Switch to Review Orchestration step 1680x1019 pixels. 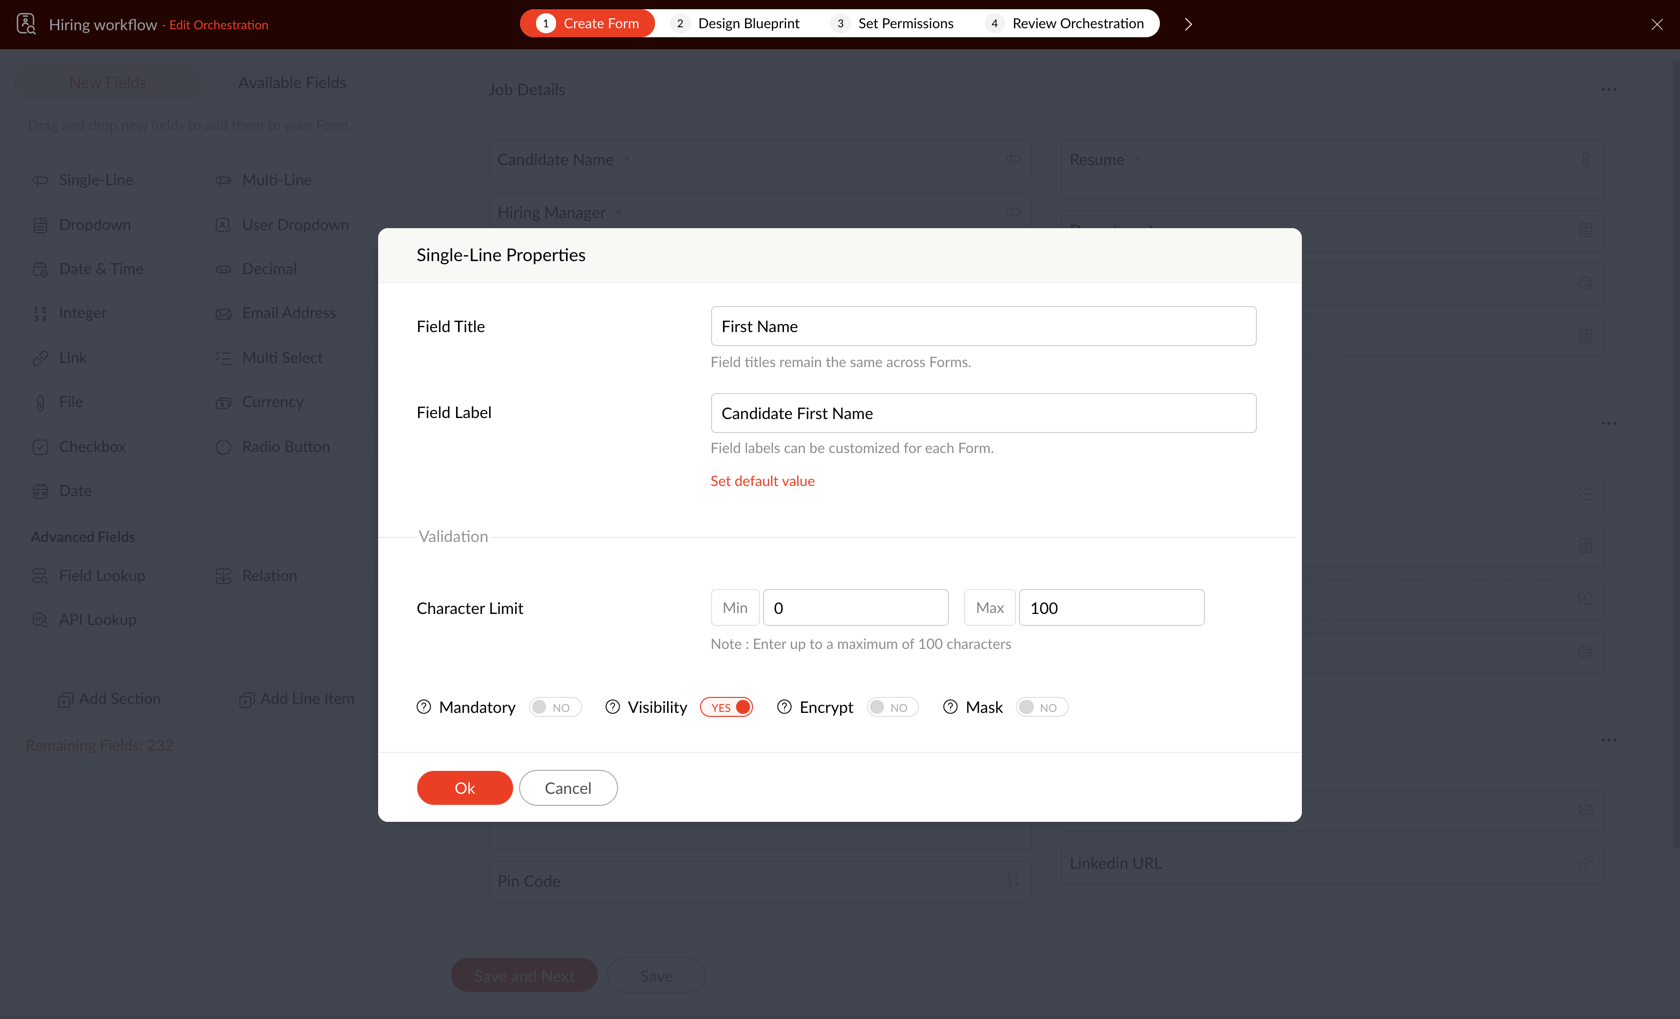(x=1066, y=23)
